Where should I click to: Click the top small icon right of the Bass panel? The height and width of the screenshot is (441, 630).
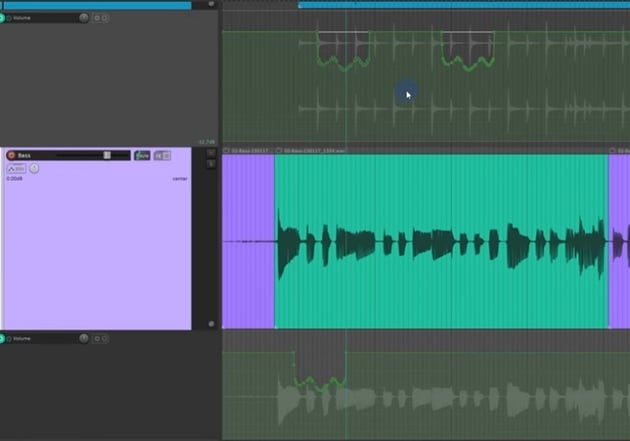[211, 153]
